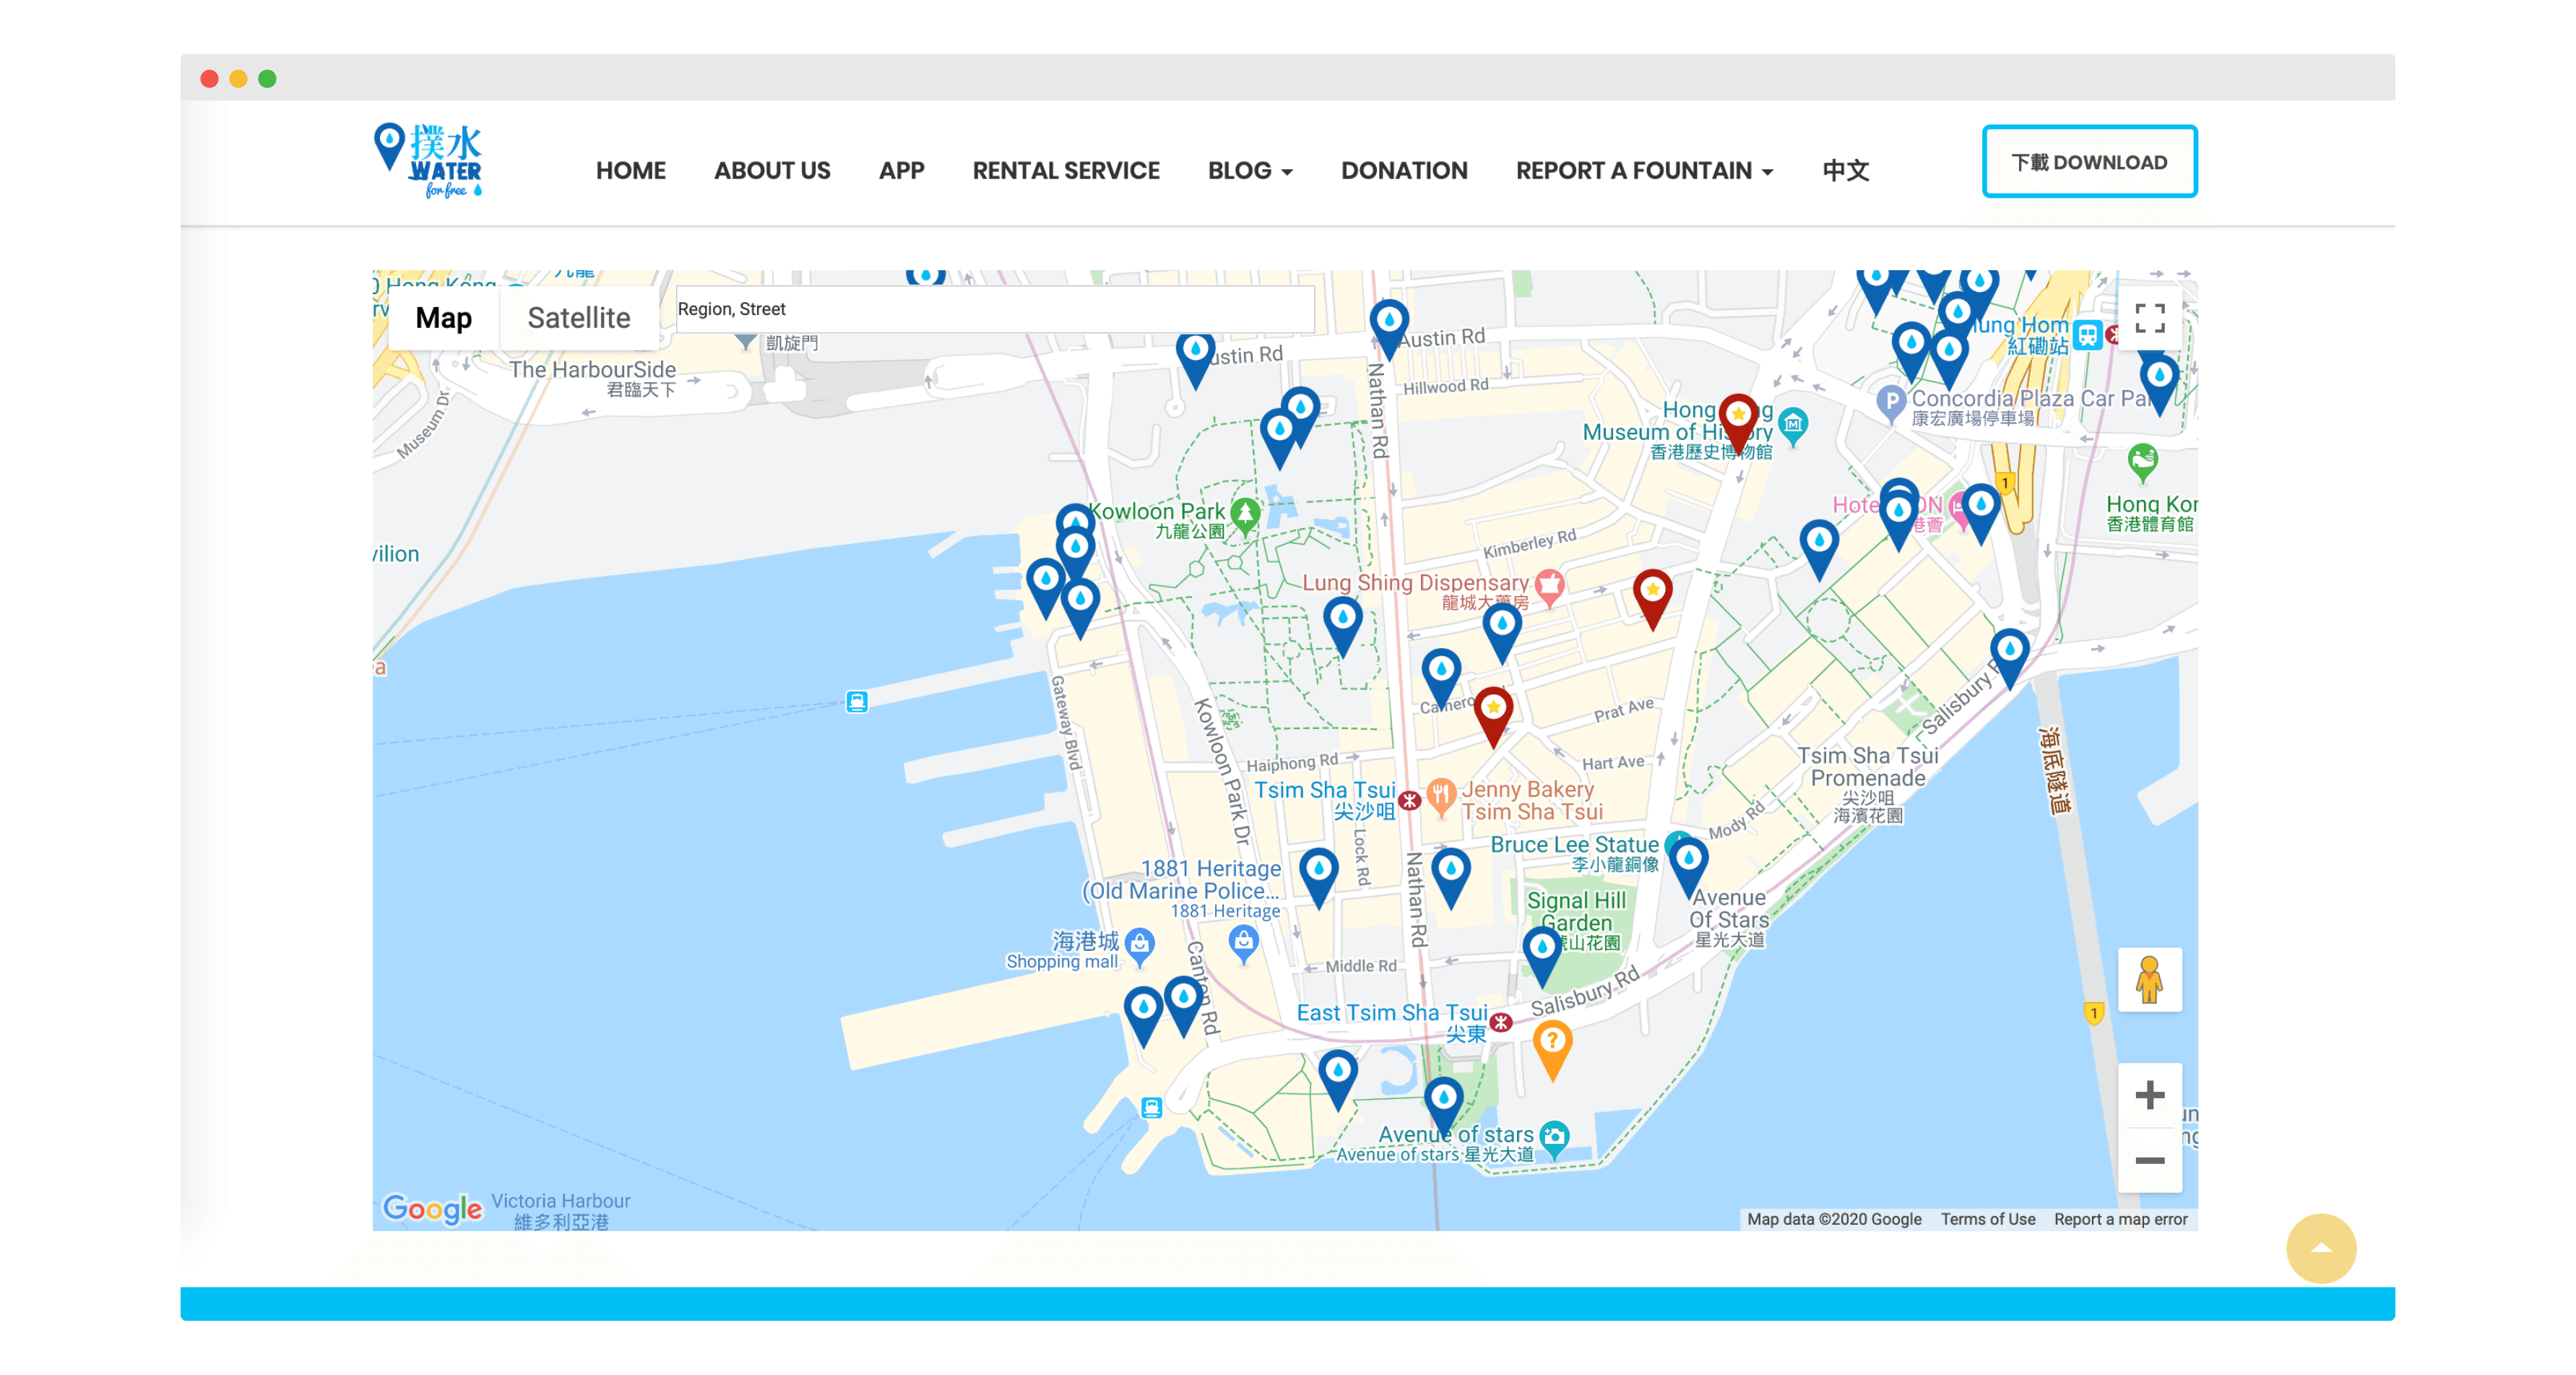Screen dimensions: 2576x1375
Task: Expand the BLOG dropdown
Action: [1249, 171]
